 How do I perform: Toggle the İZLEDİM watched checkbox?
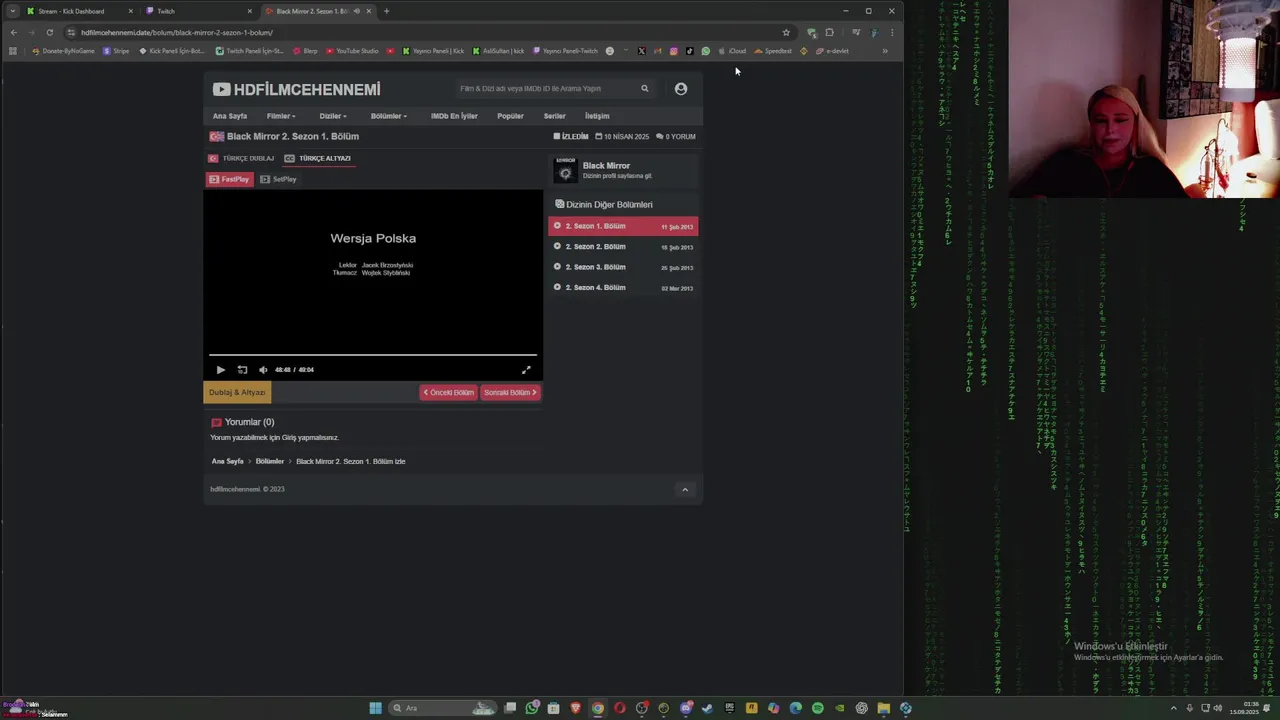coord(571,137)
